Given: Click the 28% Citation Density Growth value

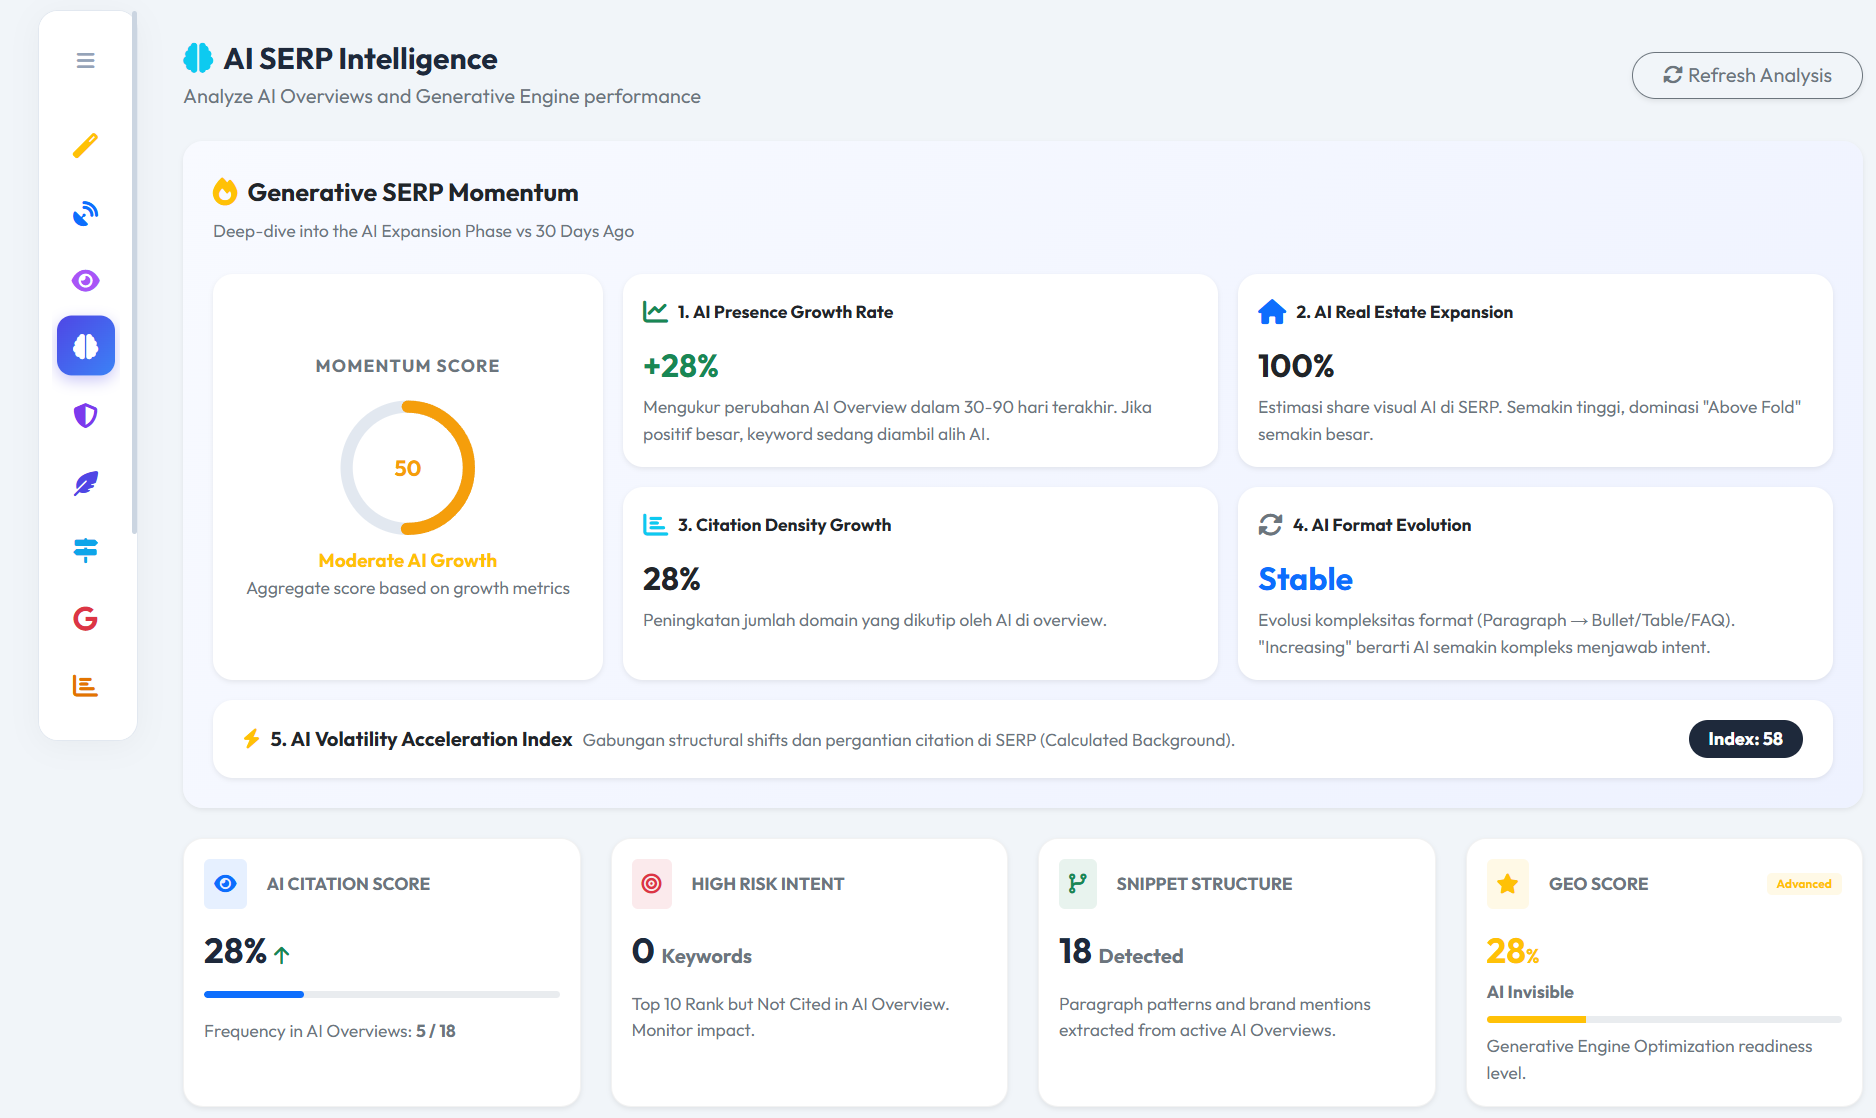Looking at the screenshot, I should 672,579.
